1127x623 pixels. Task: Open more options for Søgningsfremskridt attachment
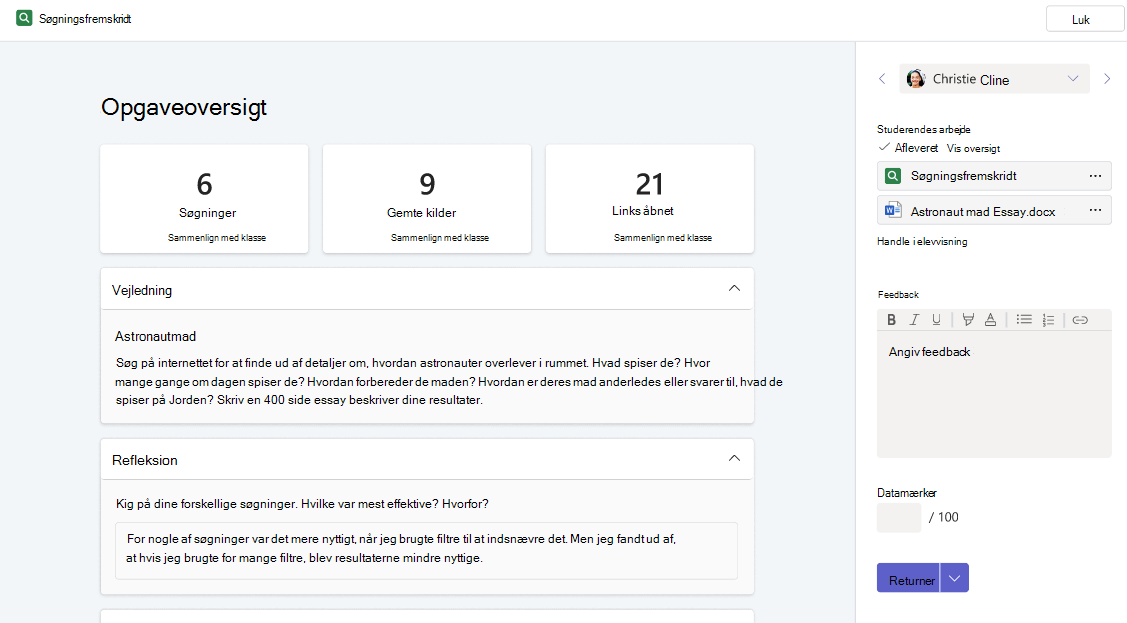(x=1095, y=176)
